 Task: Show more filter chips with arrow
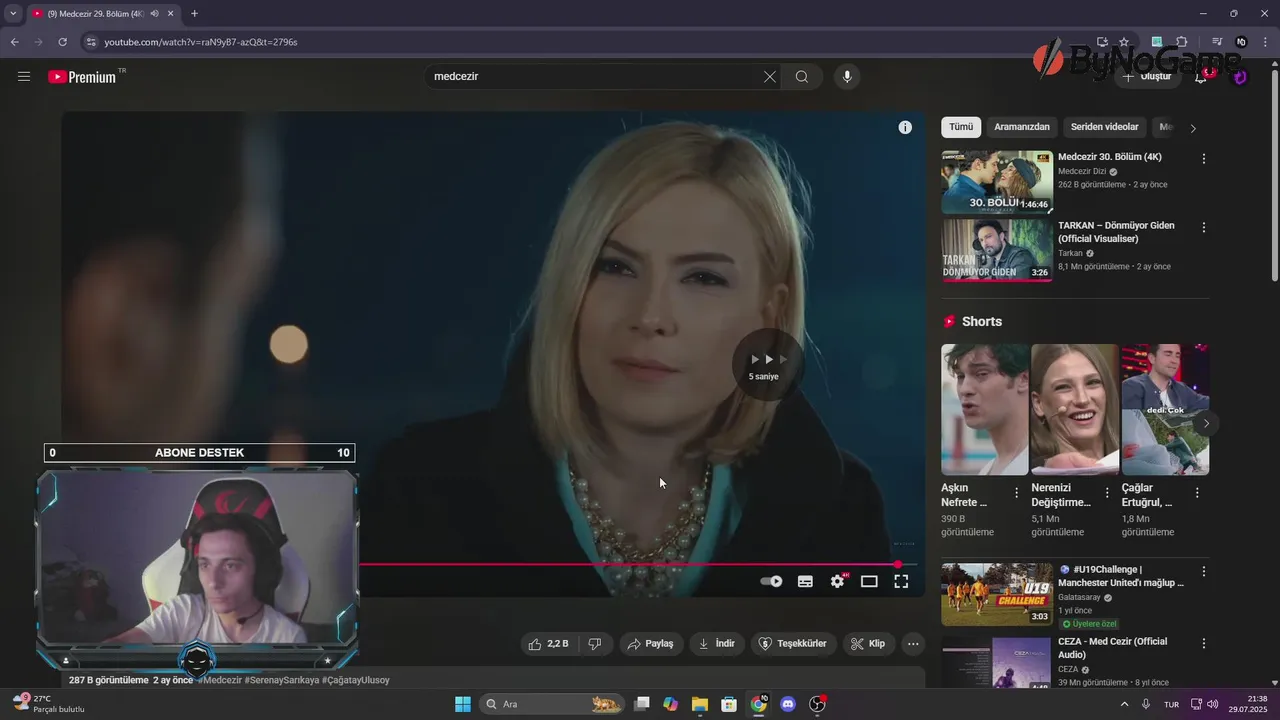point(1193,128)
